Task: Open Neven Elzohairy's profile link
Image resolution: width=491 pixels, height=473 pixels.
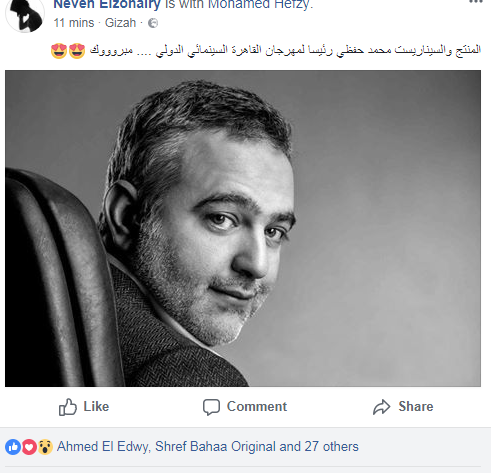Action: [107, 4]
